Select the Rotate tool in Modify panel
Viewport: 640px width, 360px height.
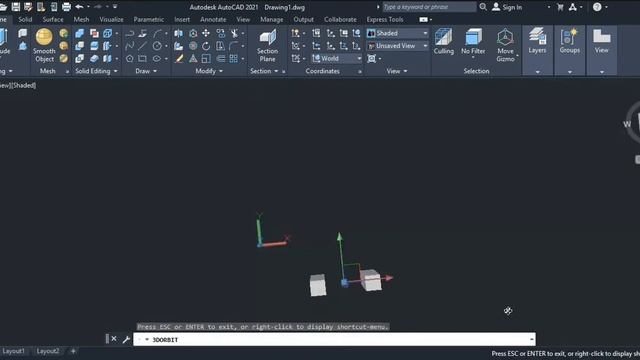click(x=206, y=46)
